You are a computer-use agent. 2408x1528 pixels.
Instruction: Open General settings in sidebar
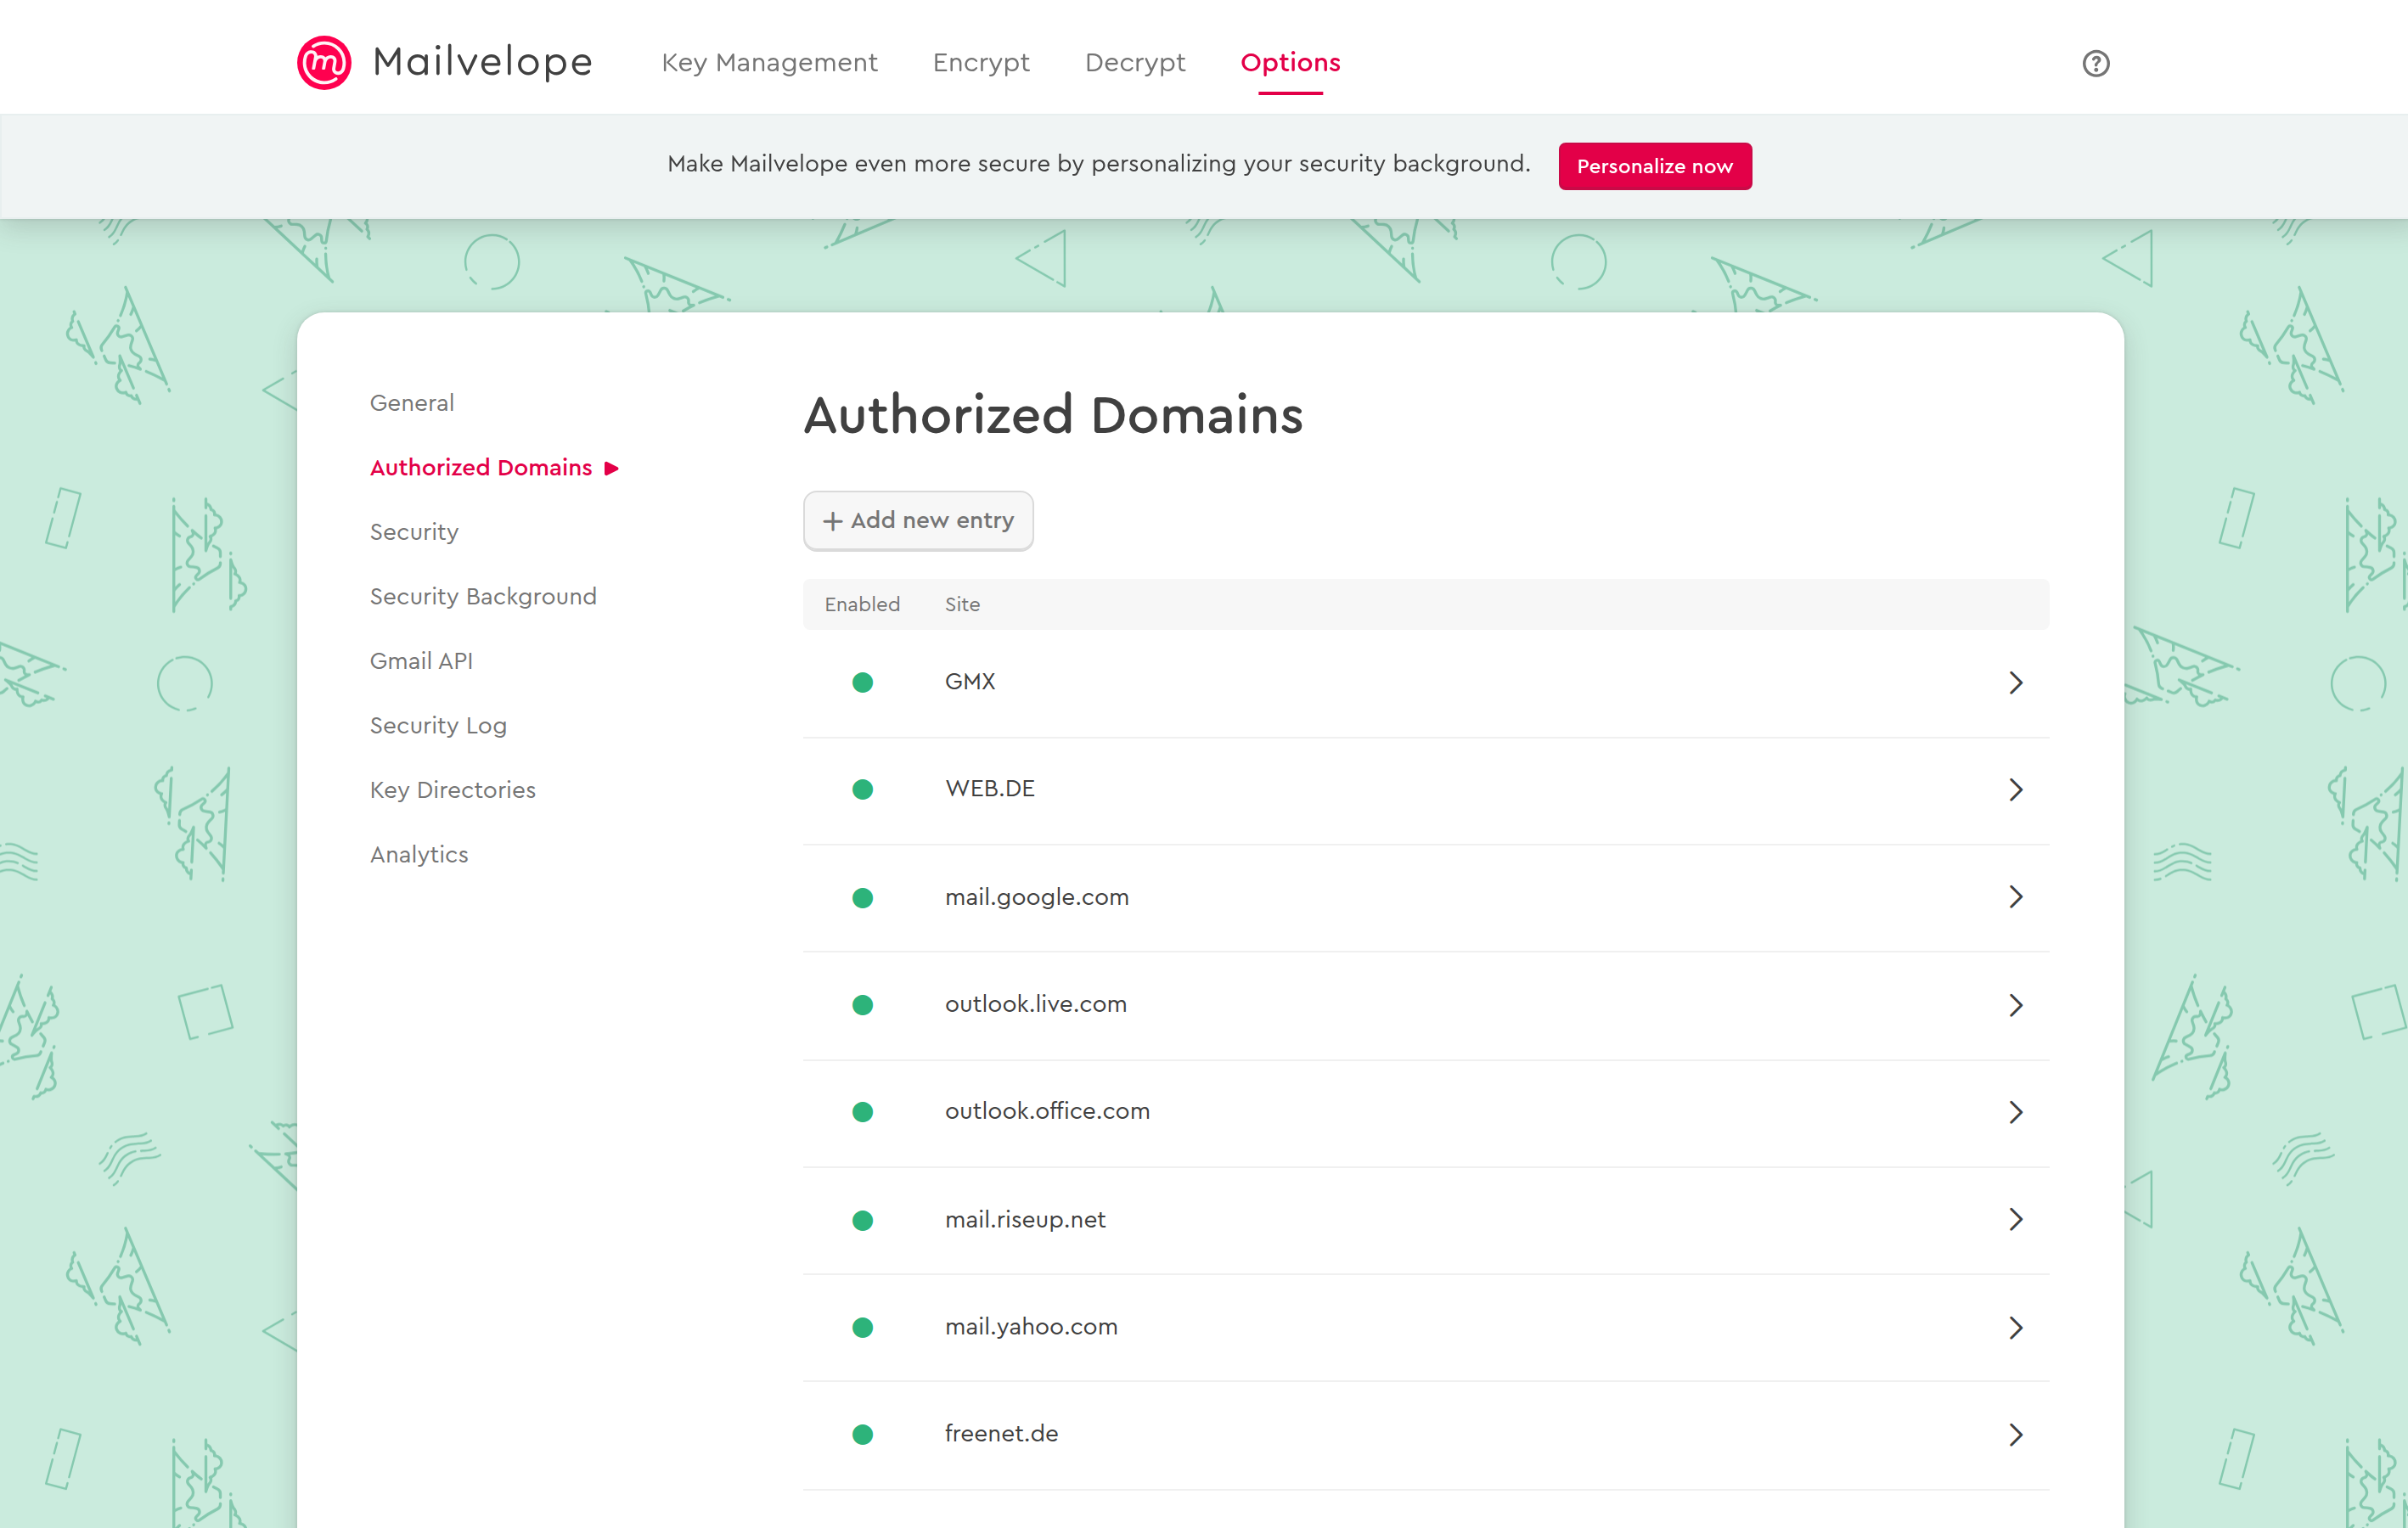click(x=411, y=403)
